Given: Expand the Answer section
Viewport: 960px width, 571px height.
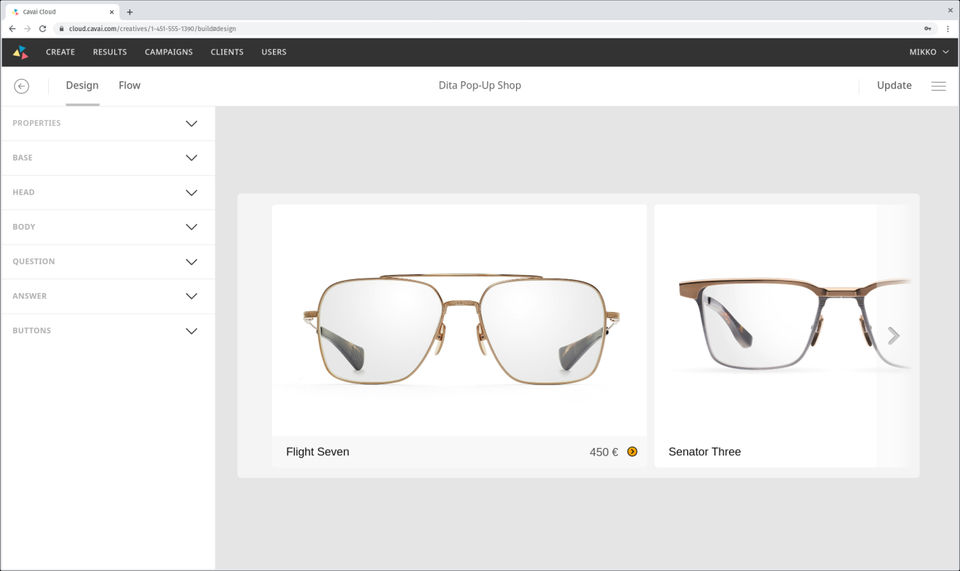Looking at the screenshot, I should [x=108, y=296].
